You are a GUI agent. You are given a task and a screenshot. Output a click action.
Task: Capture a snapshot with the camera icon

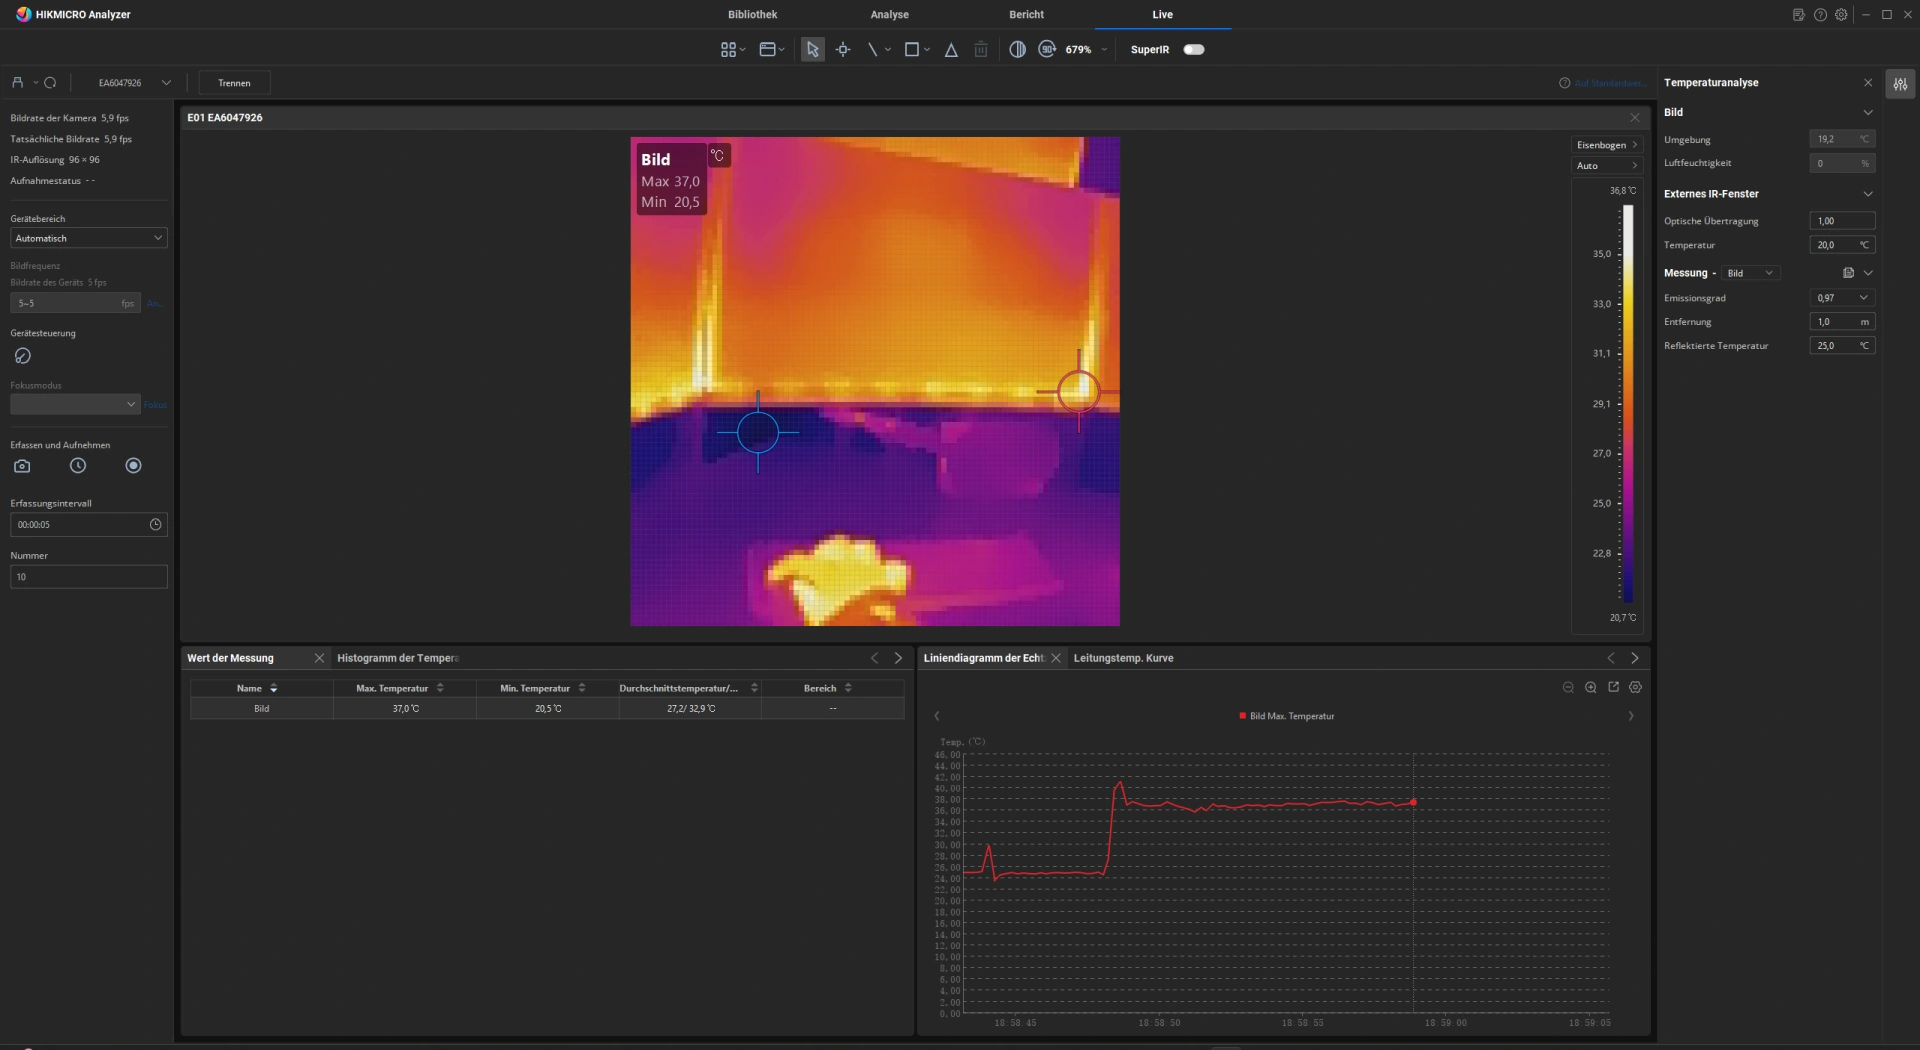[x=22, y=466]
